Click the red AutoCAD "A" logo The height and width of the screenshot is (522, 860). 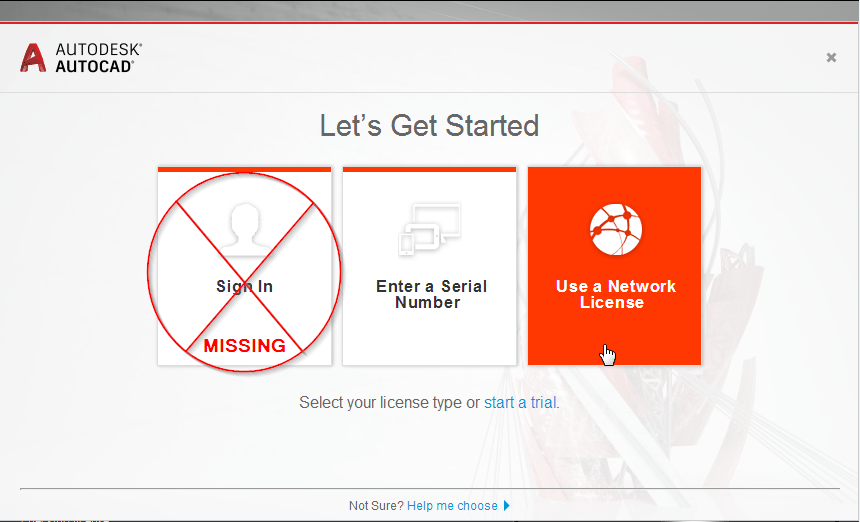(33, 58)
